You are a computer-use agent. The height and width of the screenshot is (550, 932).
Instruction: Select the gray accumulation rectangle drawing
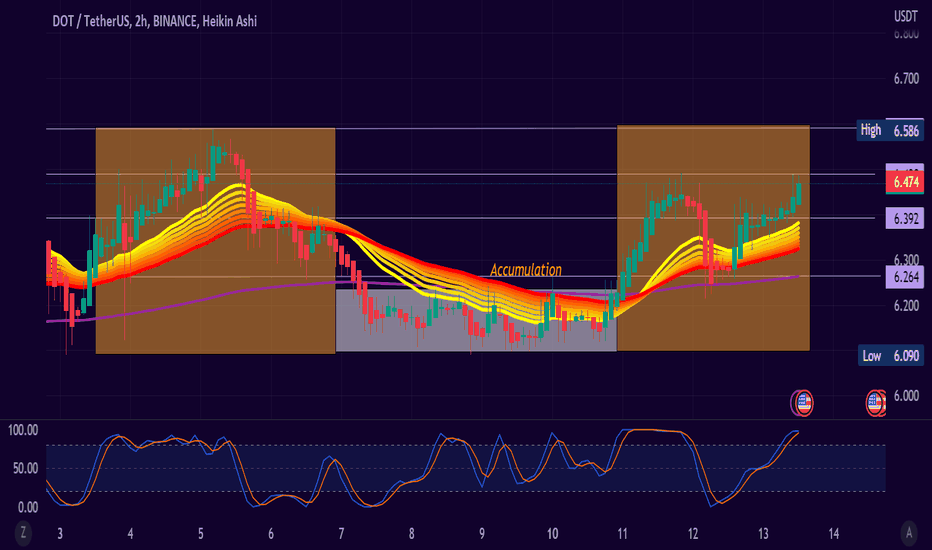[x=476, y=320]
